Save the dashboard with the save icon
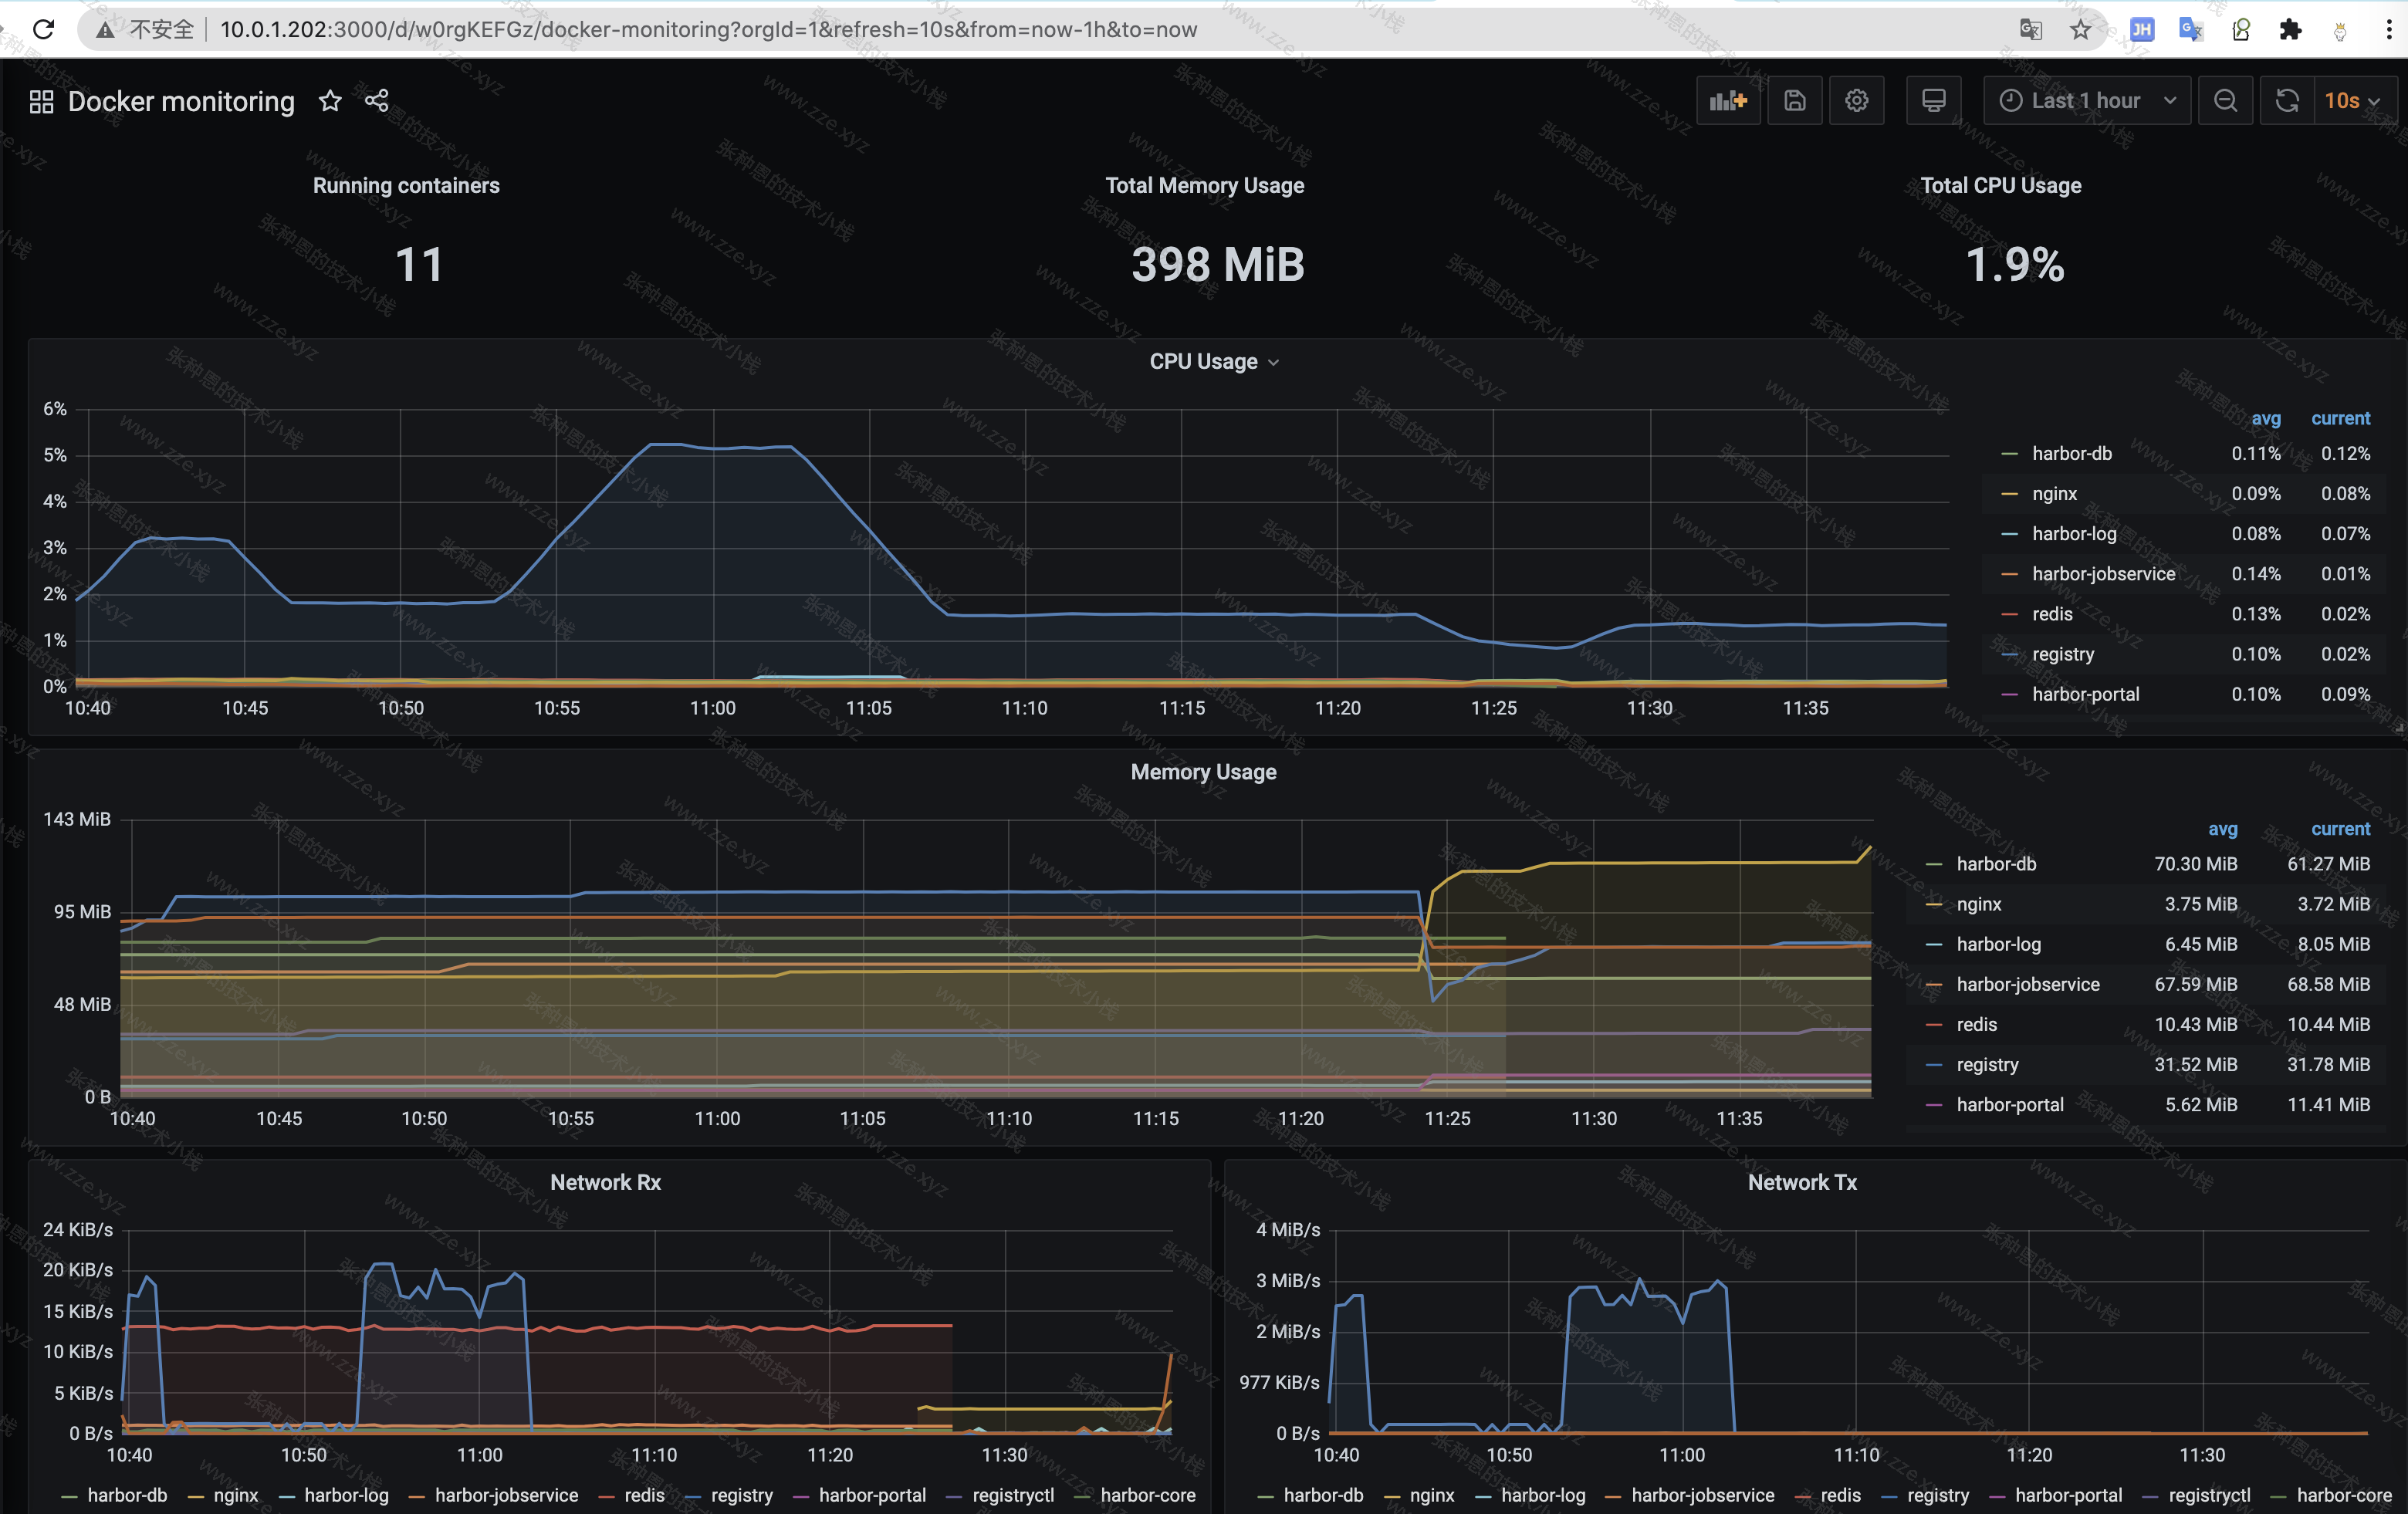The height and width of the screenshot is (1514, 2408). 1795,100
